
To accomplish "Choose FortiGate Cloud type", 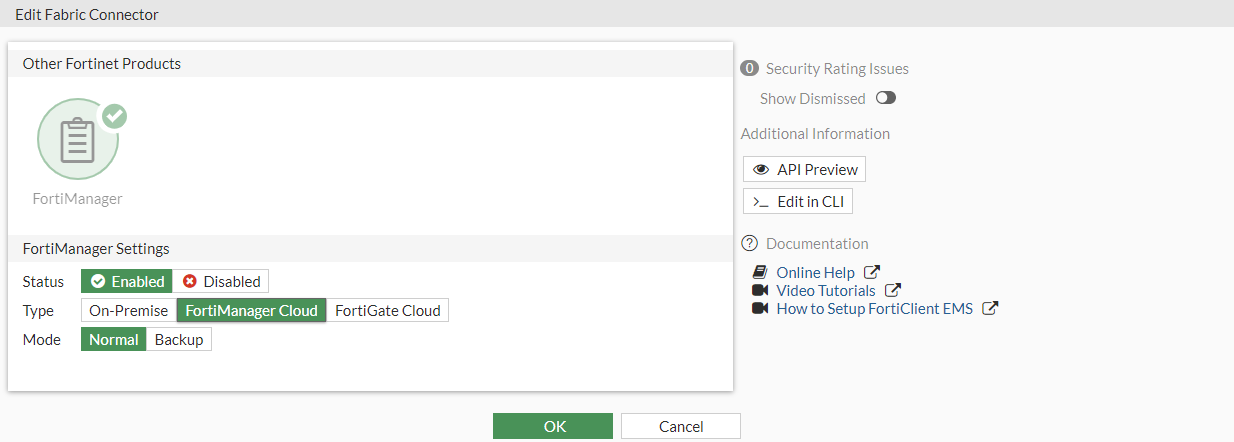I will point(387,311).
